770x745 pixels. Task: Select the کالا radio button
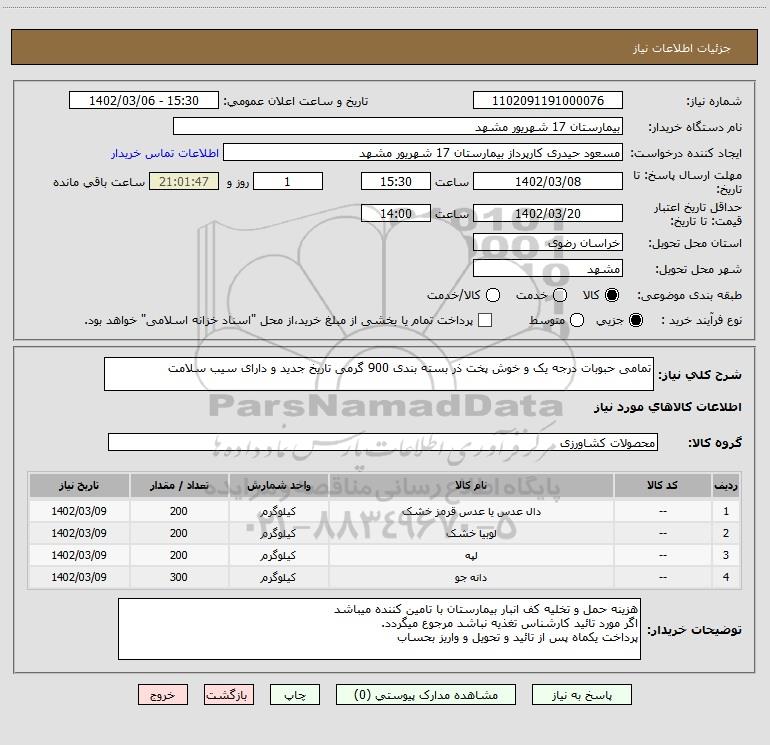tap(612, 295)
